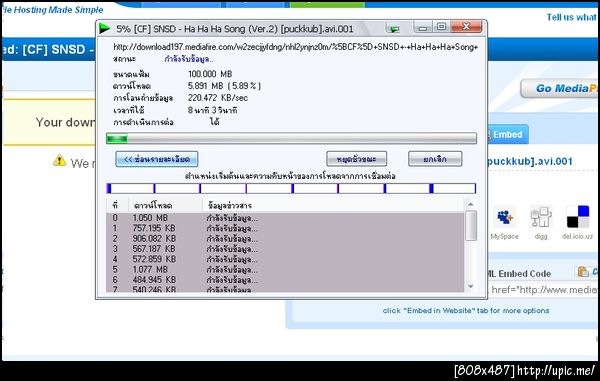Image resolution: width=600 pixels, height=381 pixels.
Task: Minimize the download progress dialog
Action: pos(422,28)
